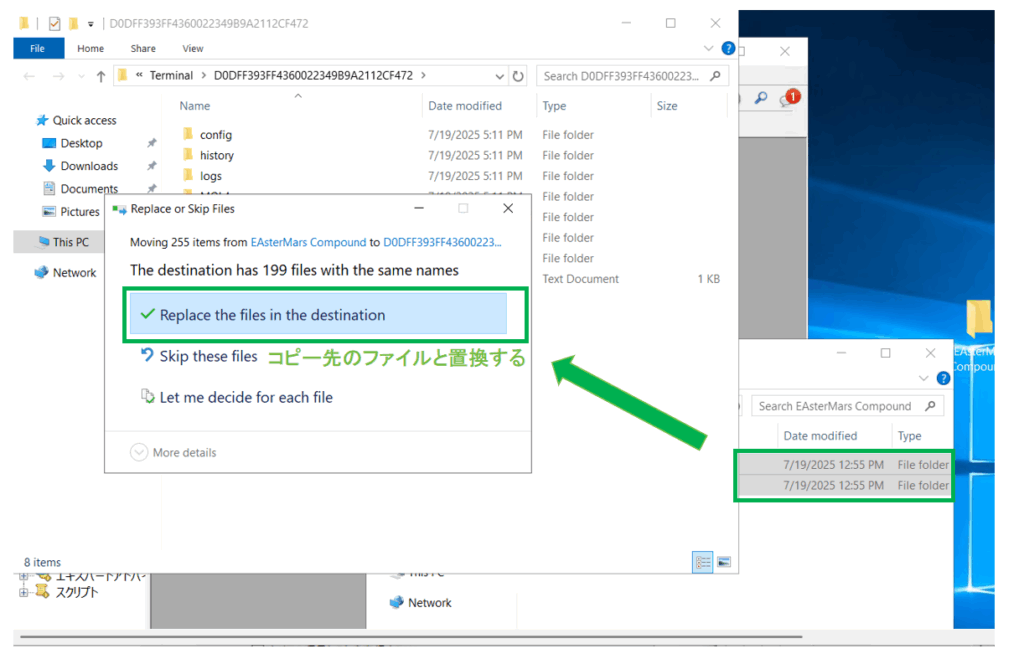Toggle the checkmark properties icon in title bar
The height and width of the screenshot is (659, 1024).
55,23
